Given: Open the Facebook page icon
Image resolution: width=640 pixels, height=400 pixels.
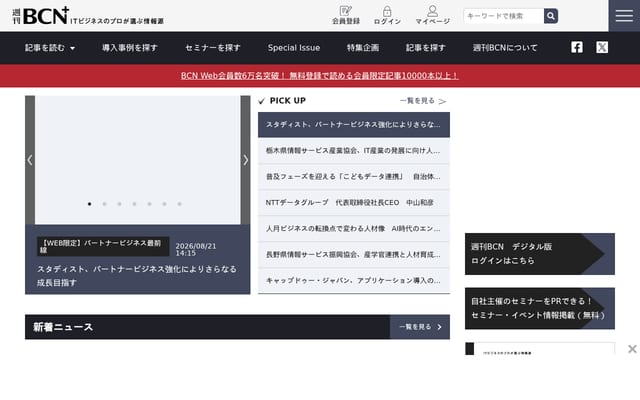Looking at the screenshot, I should pos(577,47).
